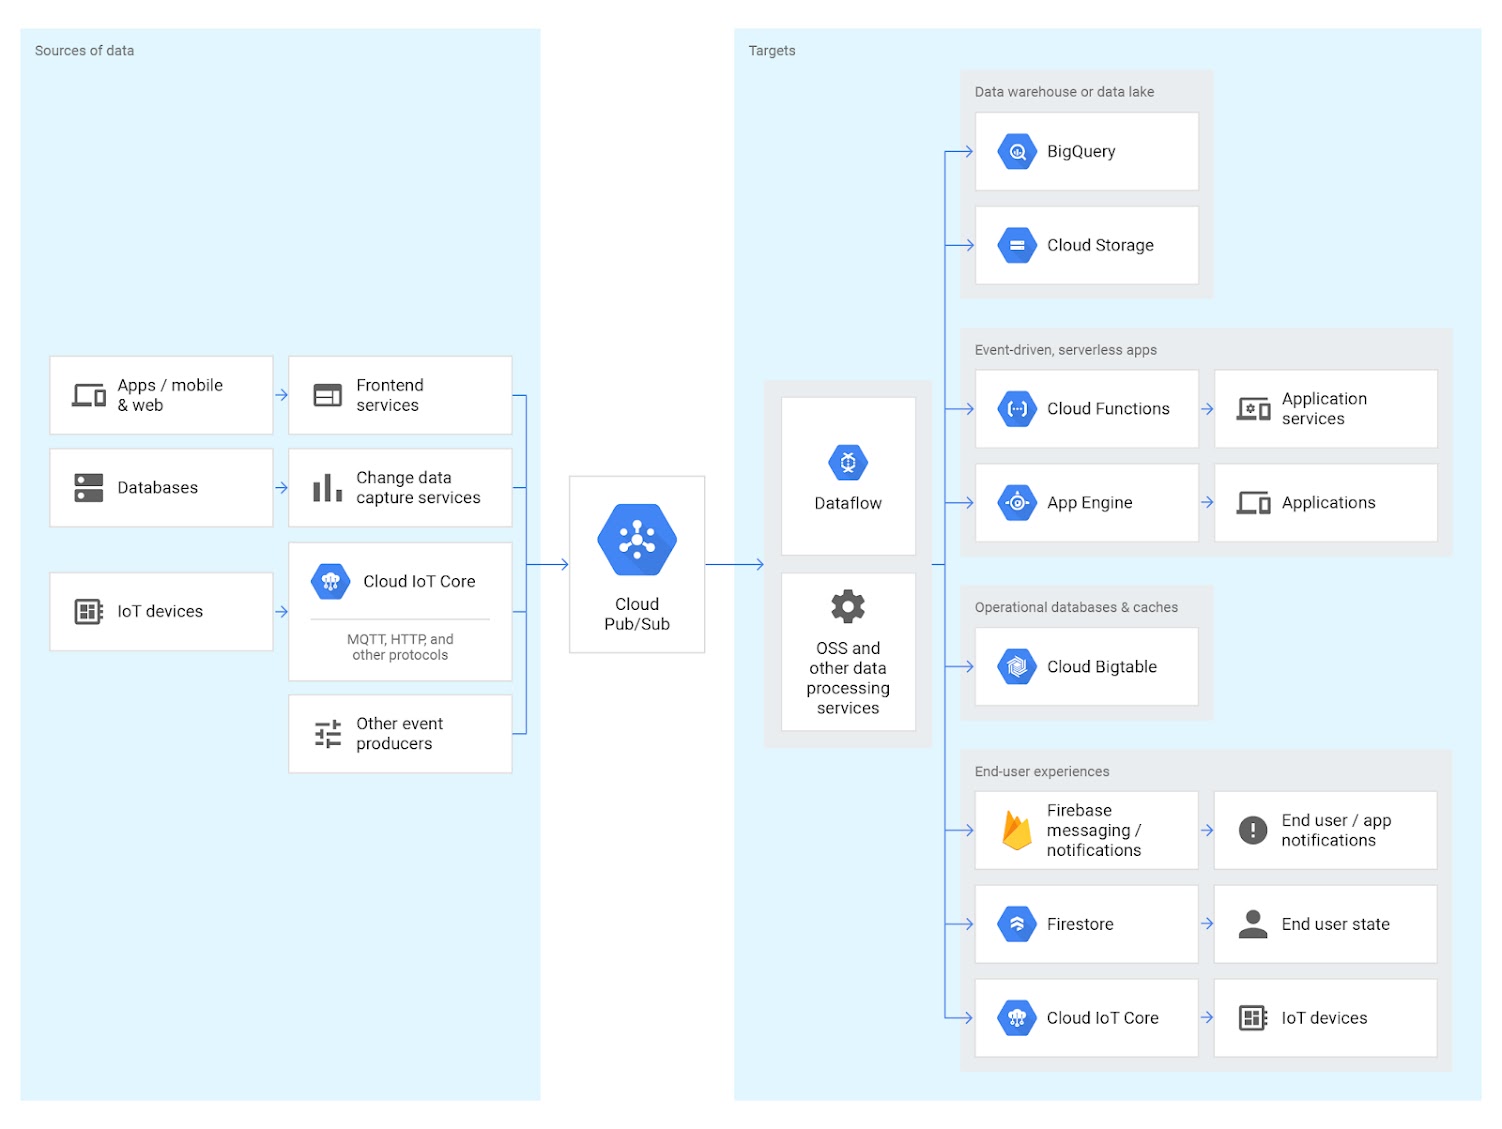This screenshot has height=1129, width=1502.
Task: Select the Firestore icon
Action: click(1017, 924)
